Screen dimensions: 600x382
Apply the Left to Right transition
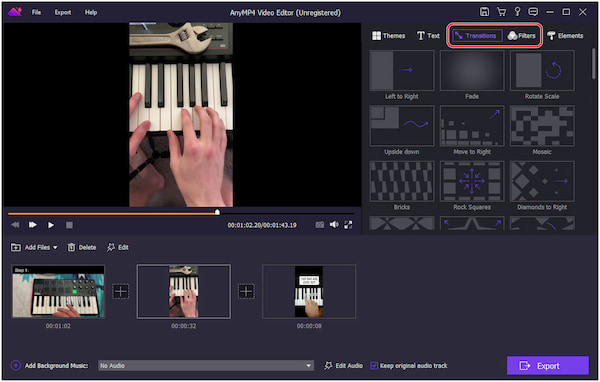point(402,71)
